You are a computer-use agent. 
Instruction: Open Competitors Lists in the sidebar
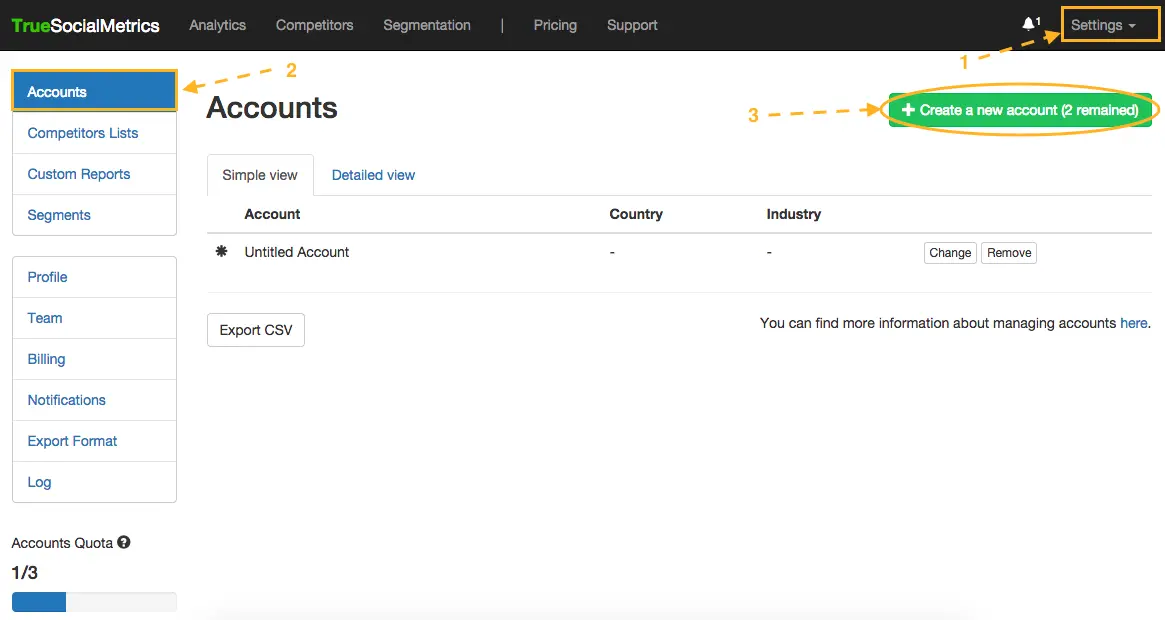tap(83, 133)
